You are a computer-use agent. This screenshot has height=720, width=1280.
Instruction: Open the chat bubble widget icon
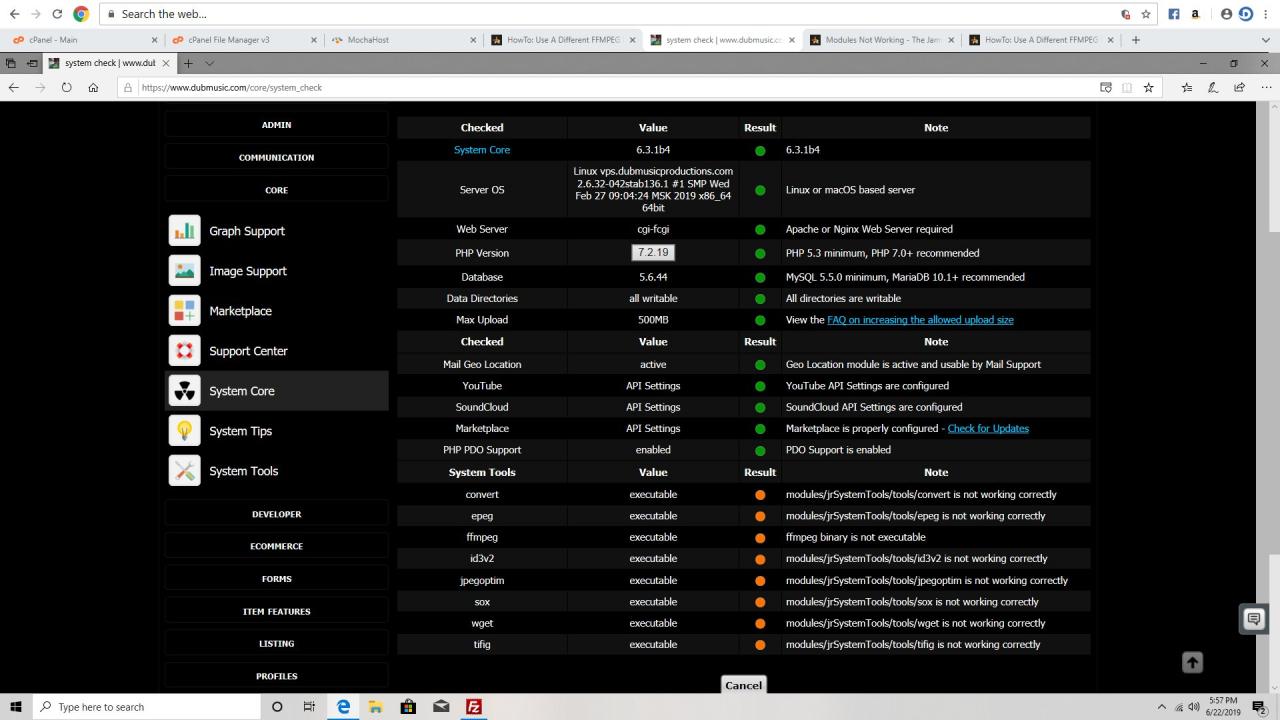coord(1253,619)
